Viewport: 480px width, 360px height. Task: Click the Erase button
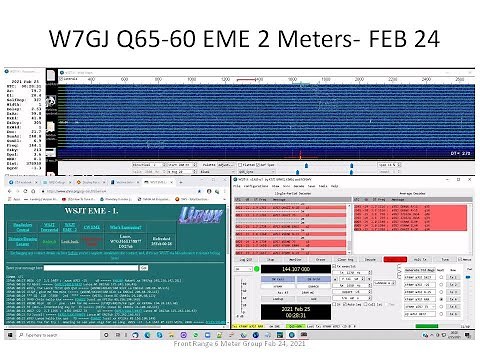(320, 259)
